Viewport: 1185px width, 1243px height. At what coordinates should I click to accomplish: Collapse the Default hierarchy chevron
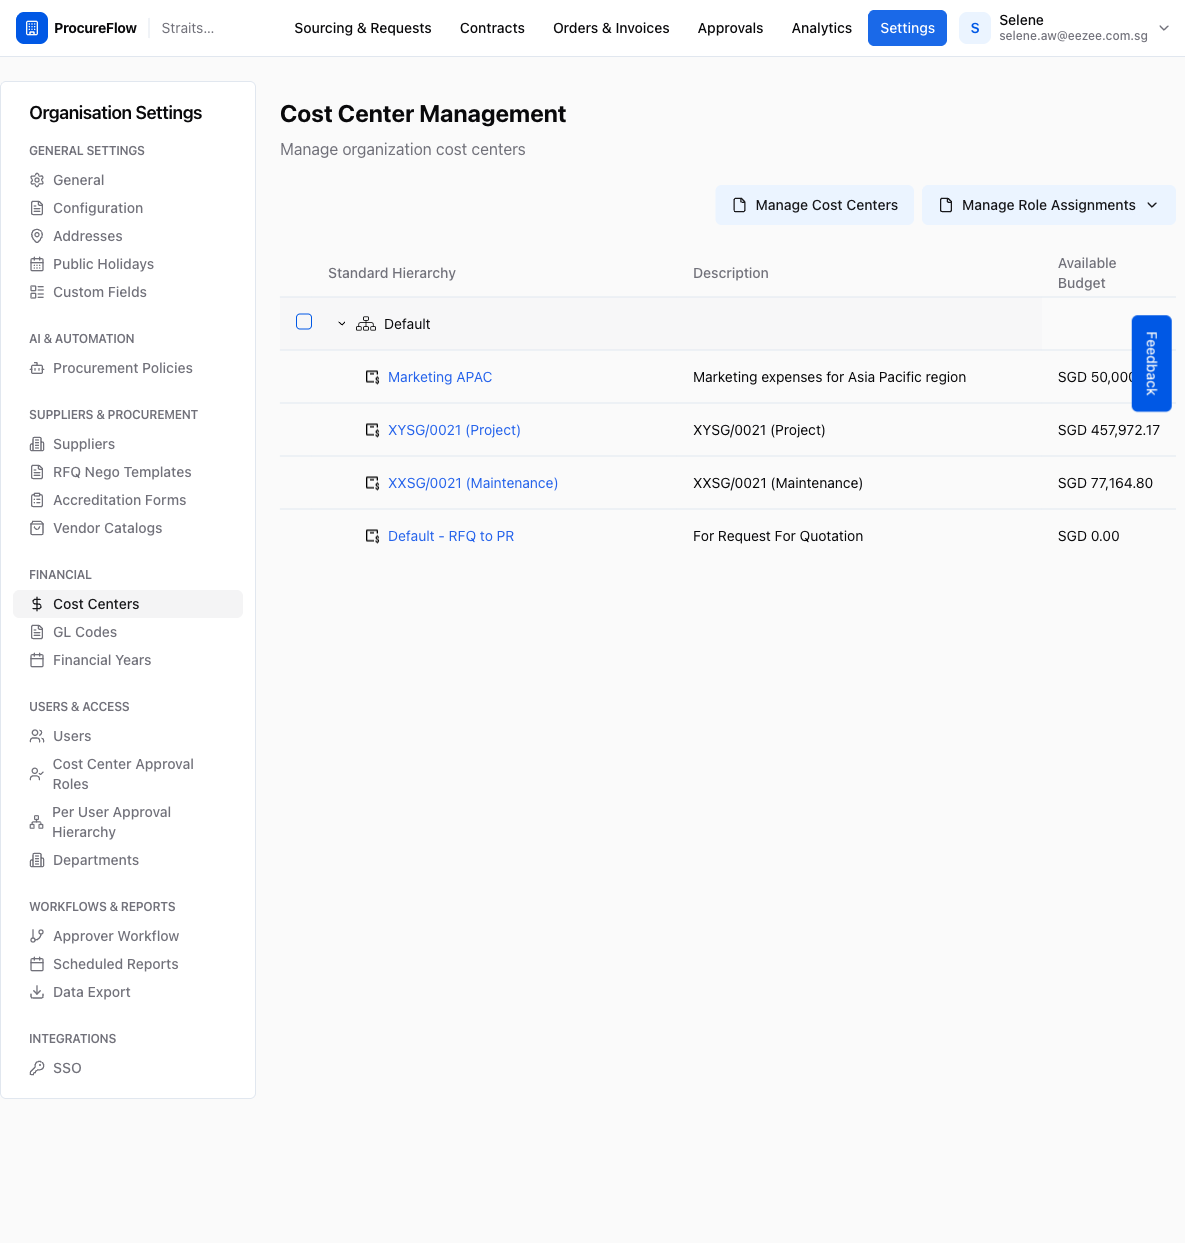click(342, 324)
